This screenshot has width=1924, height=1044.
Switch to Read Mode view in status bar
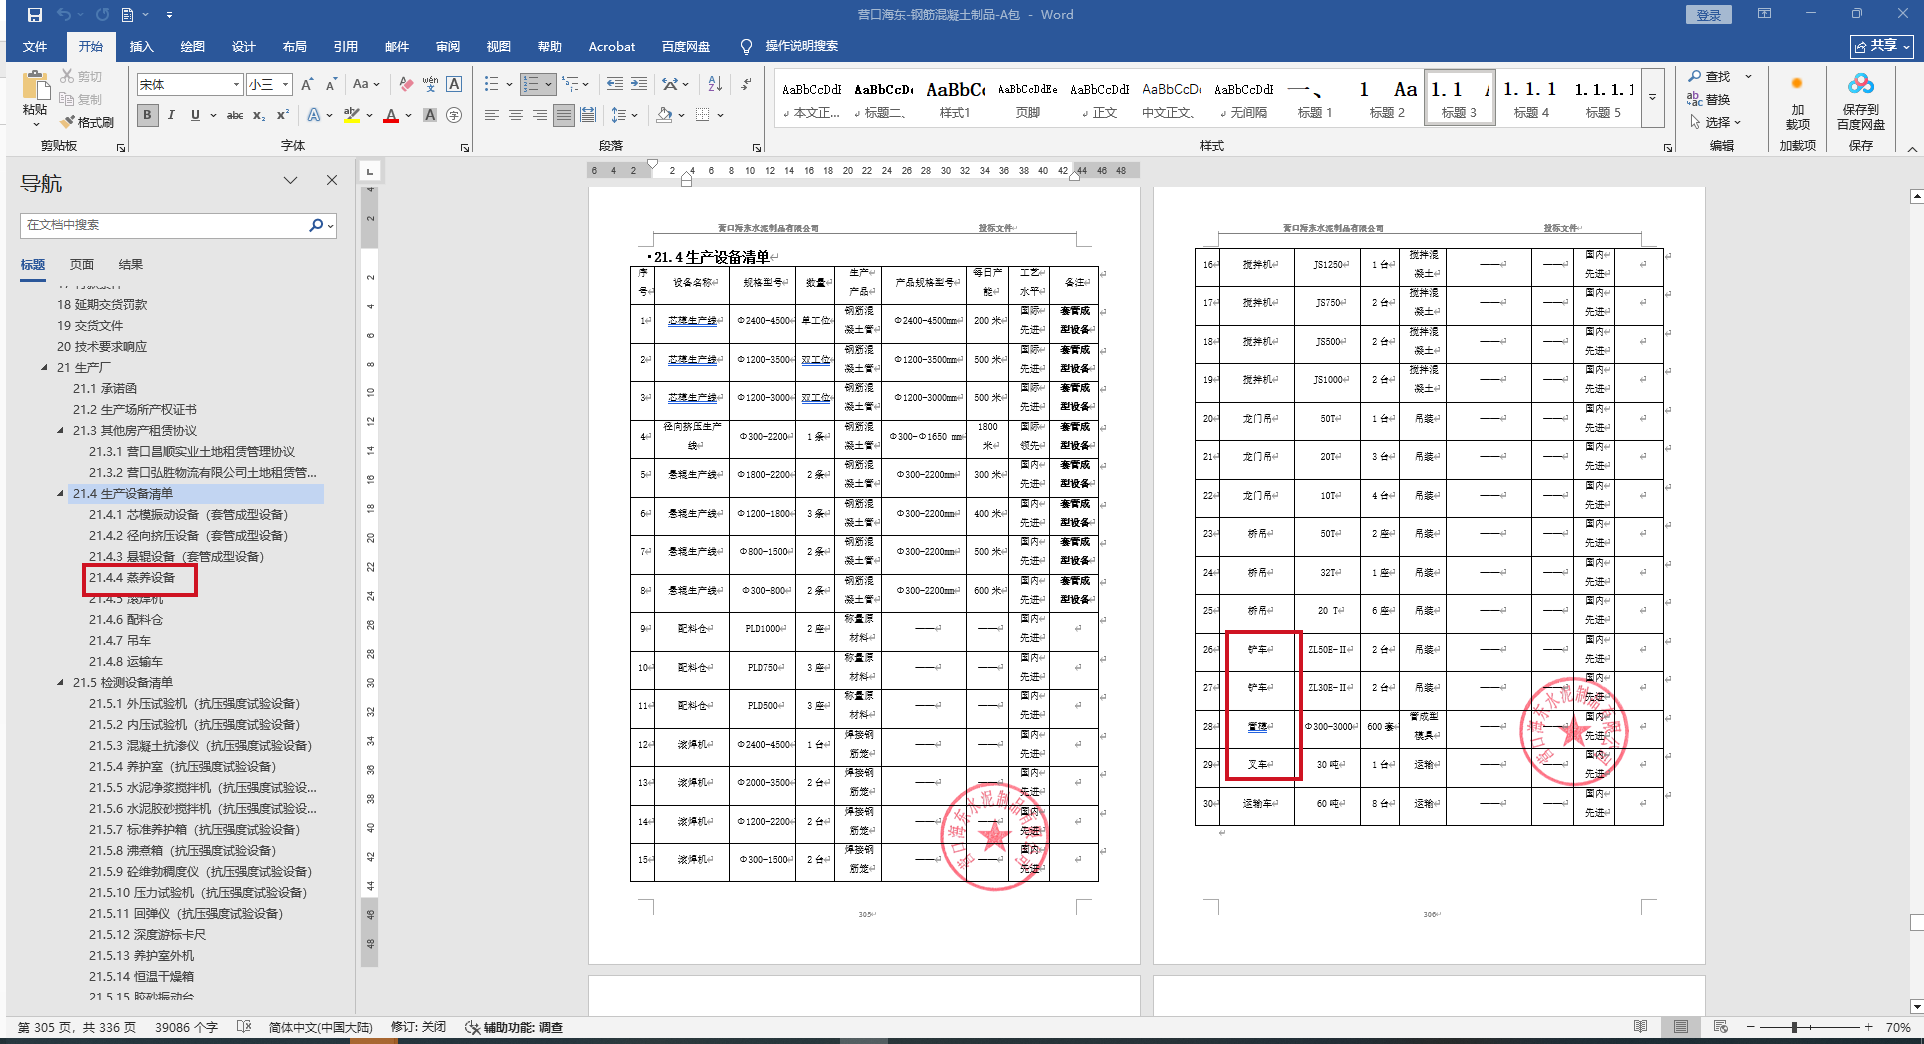1640,1027
